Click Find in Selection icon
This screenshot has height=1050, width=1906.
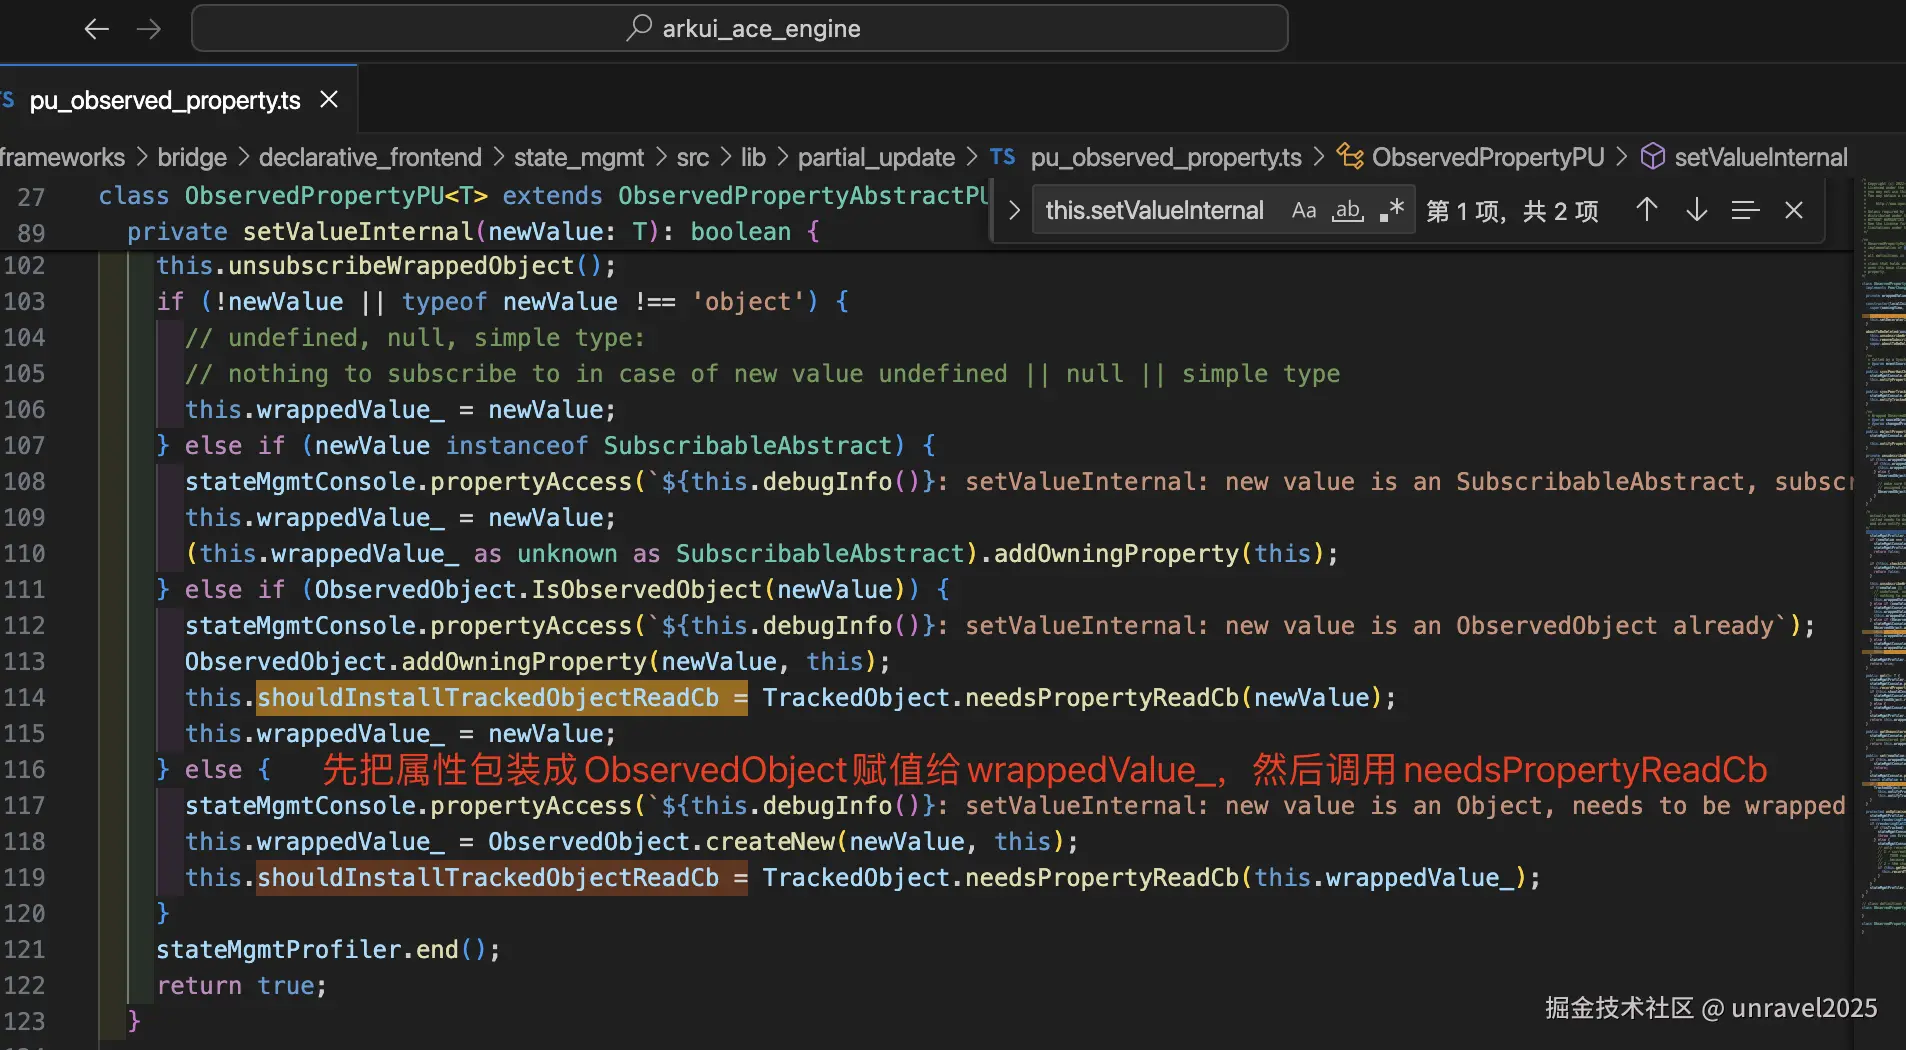[1745, 210]
